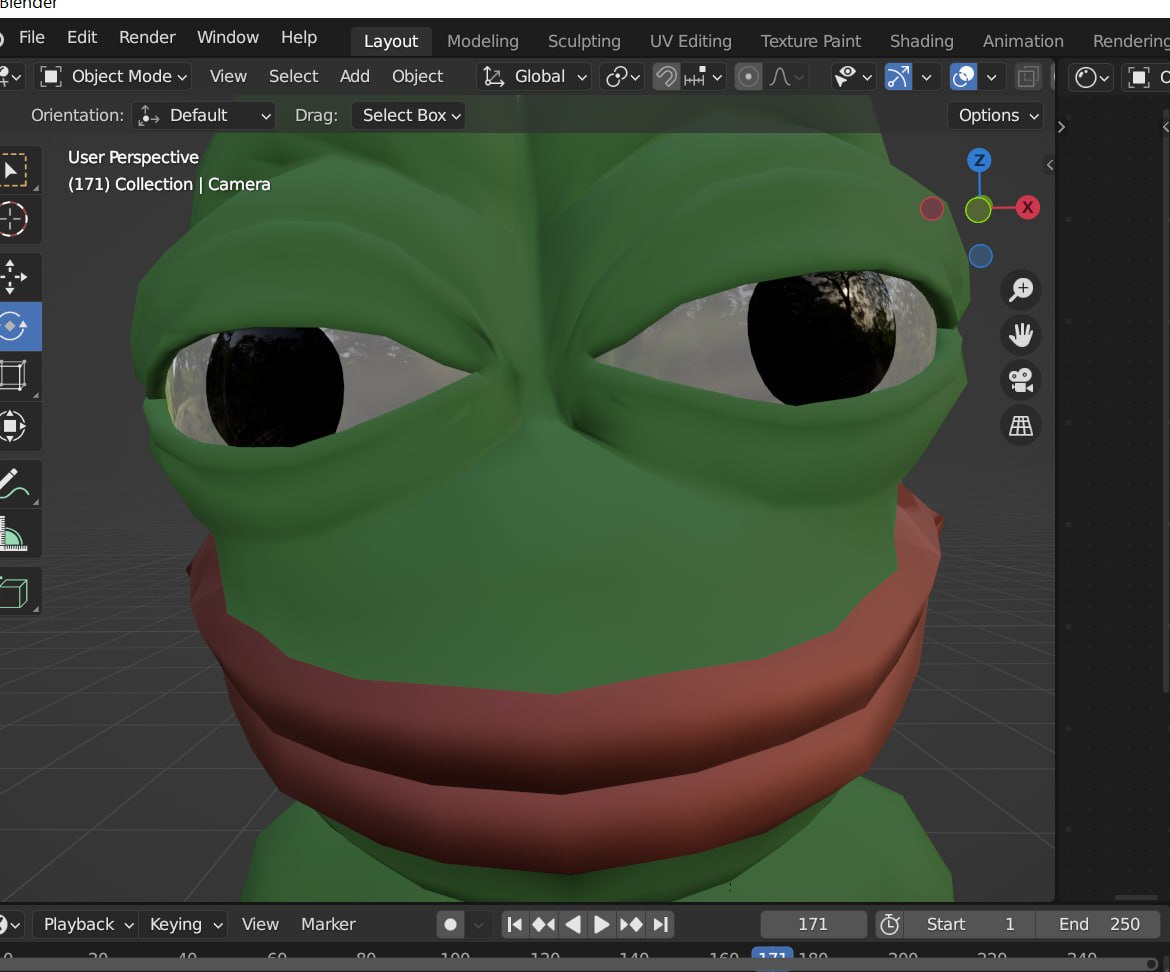Open viewport Select menu
The image size is (1170, 972).
pyautogui.click(x=293, y=77)
